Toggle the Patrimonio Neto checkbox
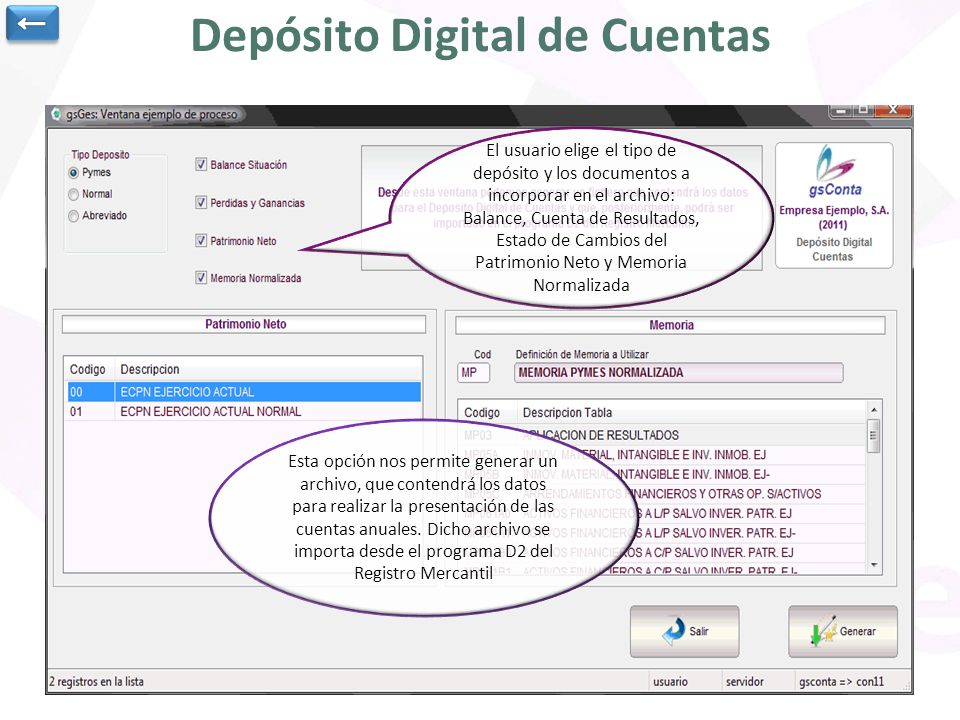The image size is (960, 720). pos(201,241)
